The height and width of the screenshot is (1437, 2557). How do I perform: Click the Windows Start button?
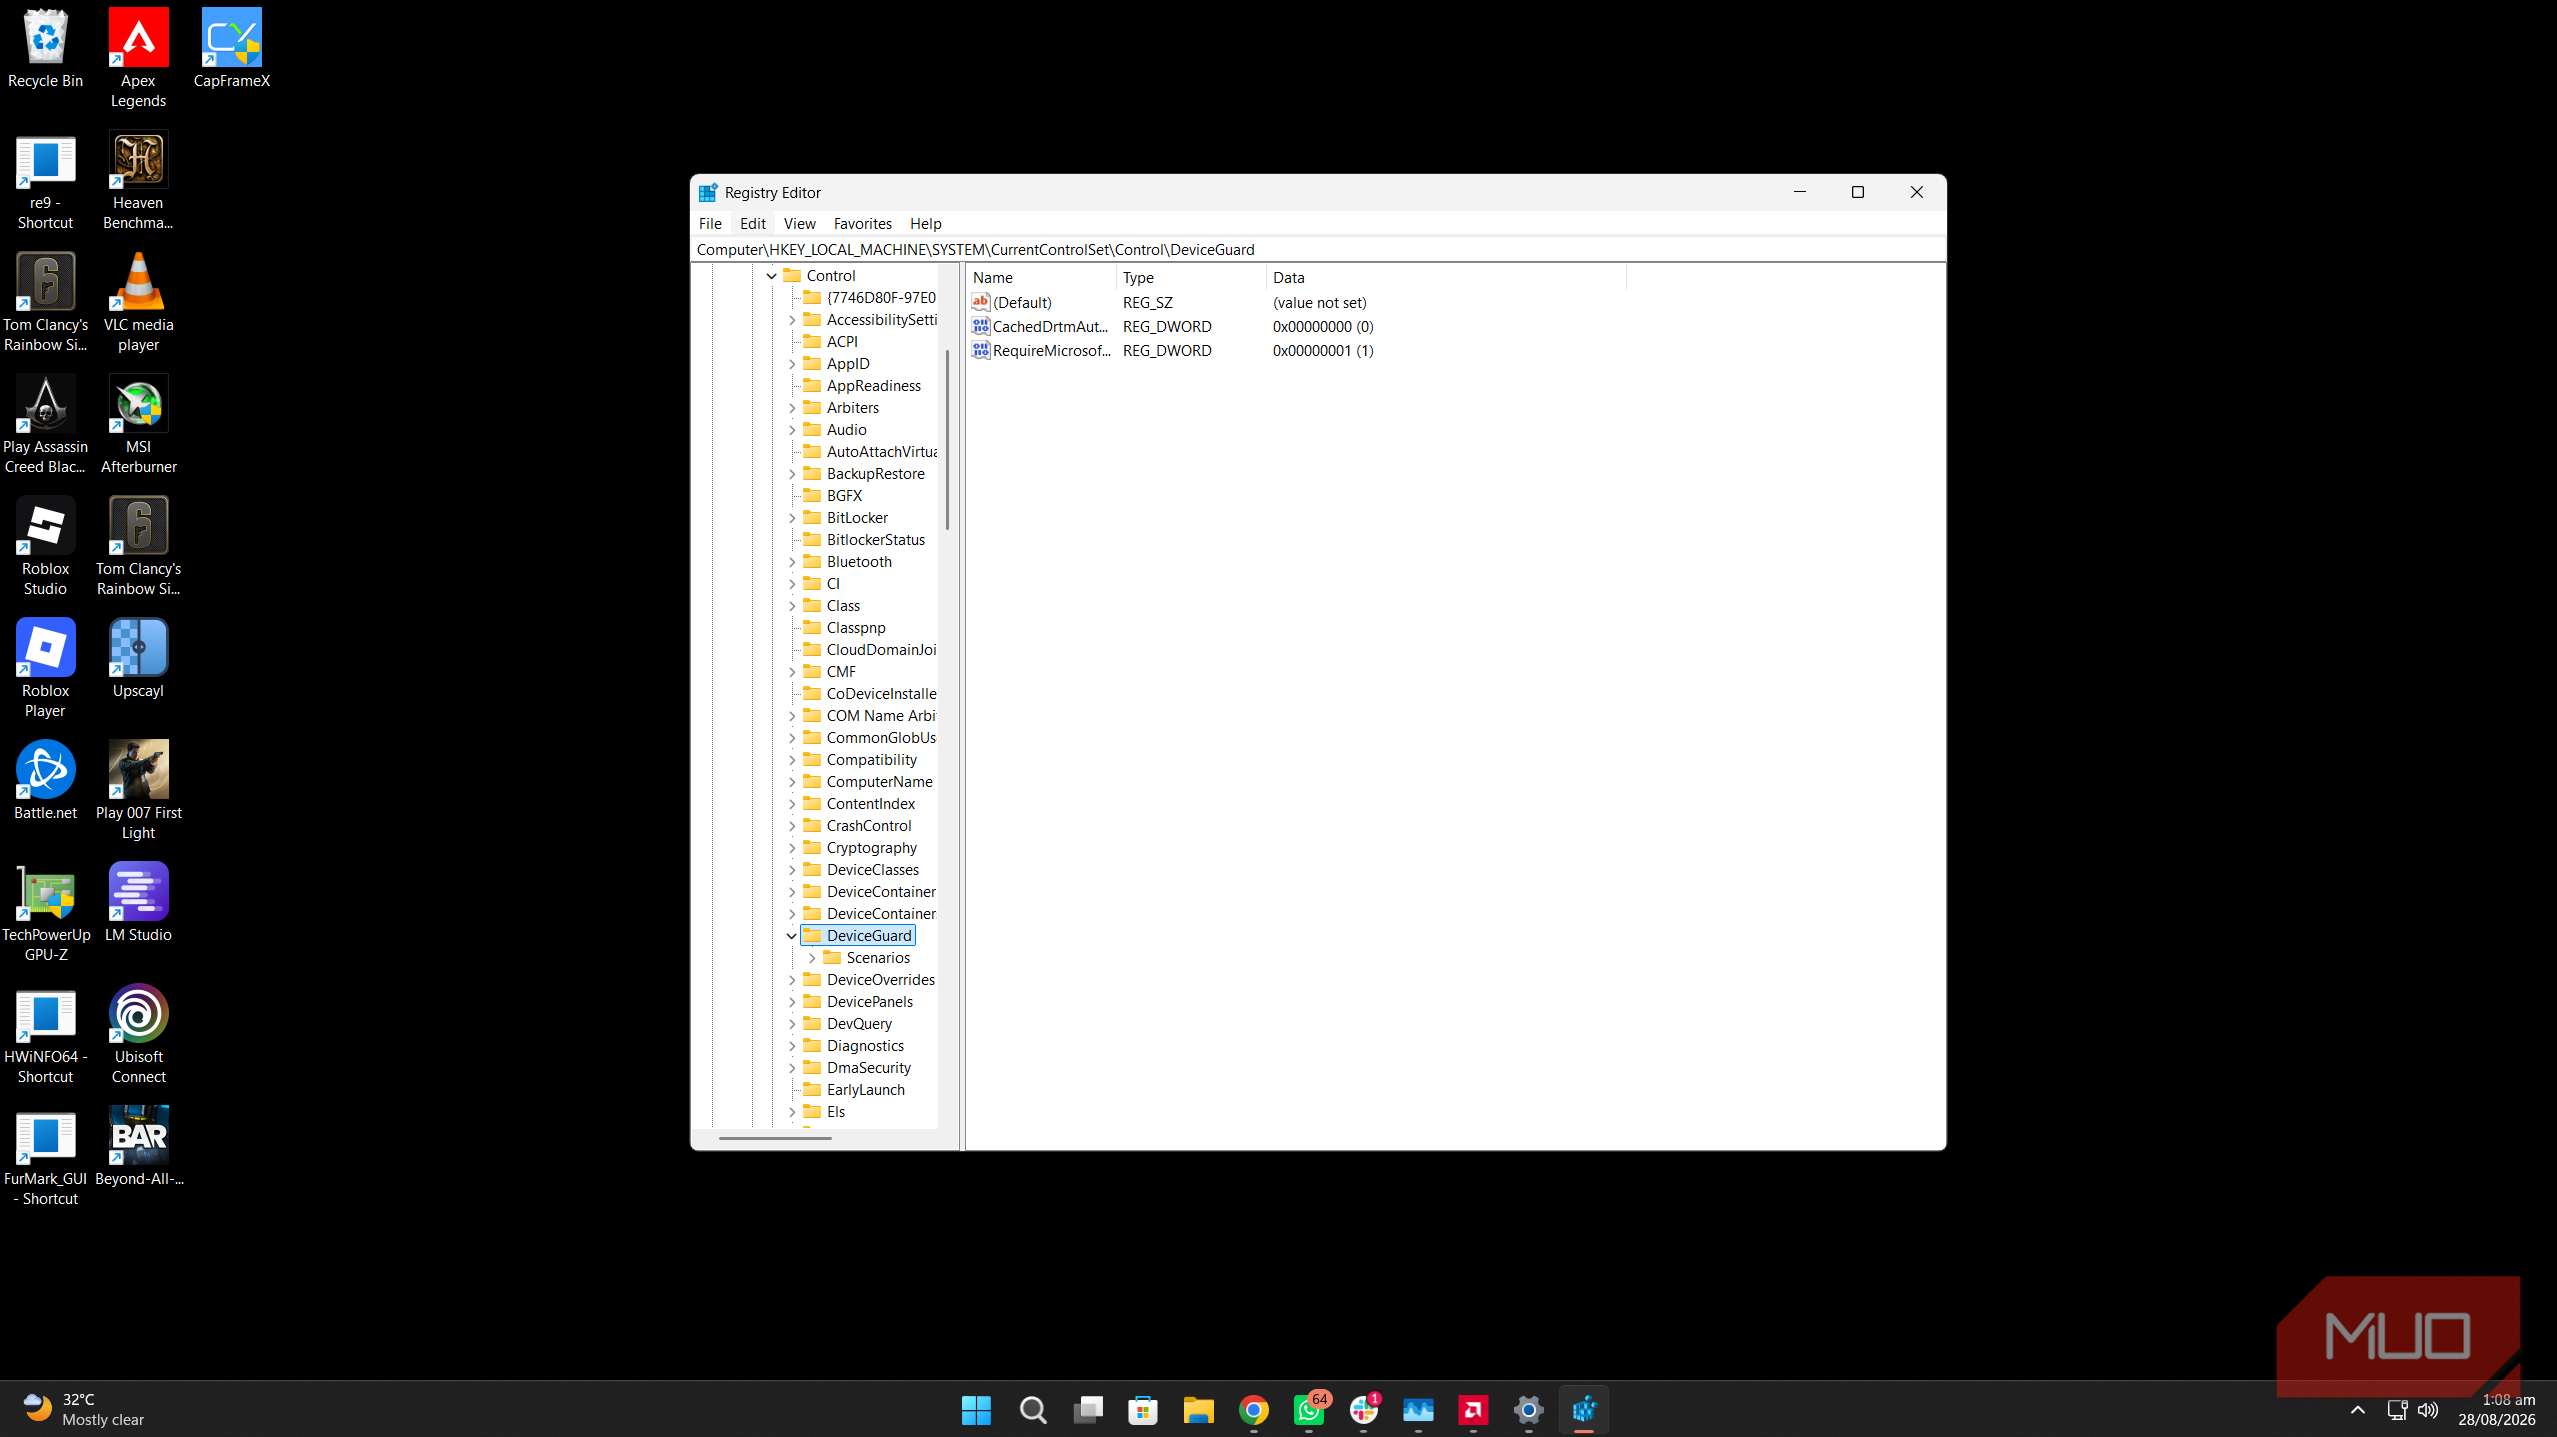[x=976, y=1410]
